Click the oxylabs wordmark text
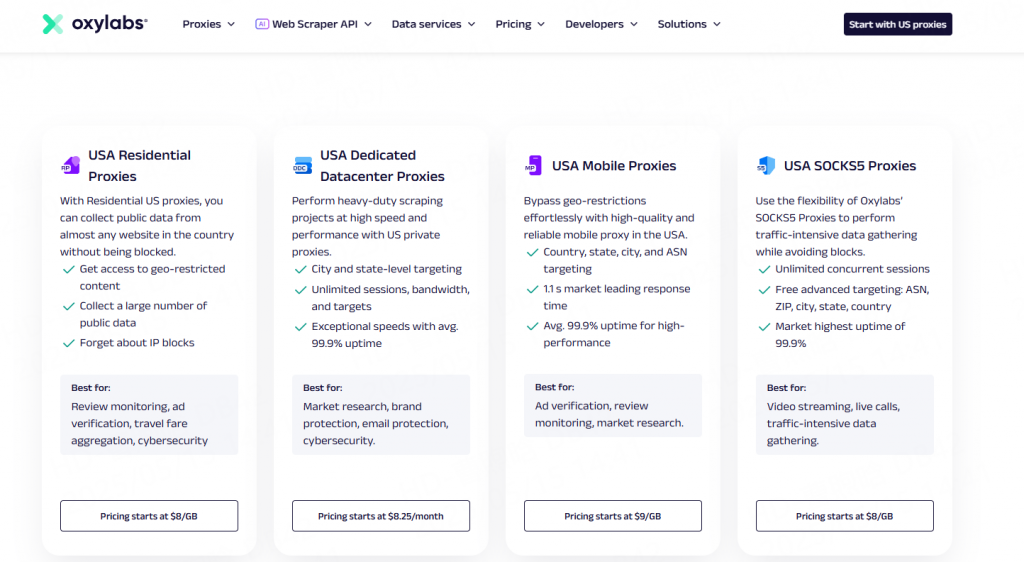Image resolution: width=1024 pixels, height=562 pixels. coord(109,23)
